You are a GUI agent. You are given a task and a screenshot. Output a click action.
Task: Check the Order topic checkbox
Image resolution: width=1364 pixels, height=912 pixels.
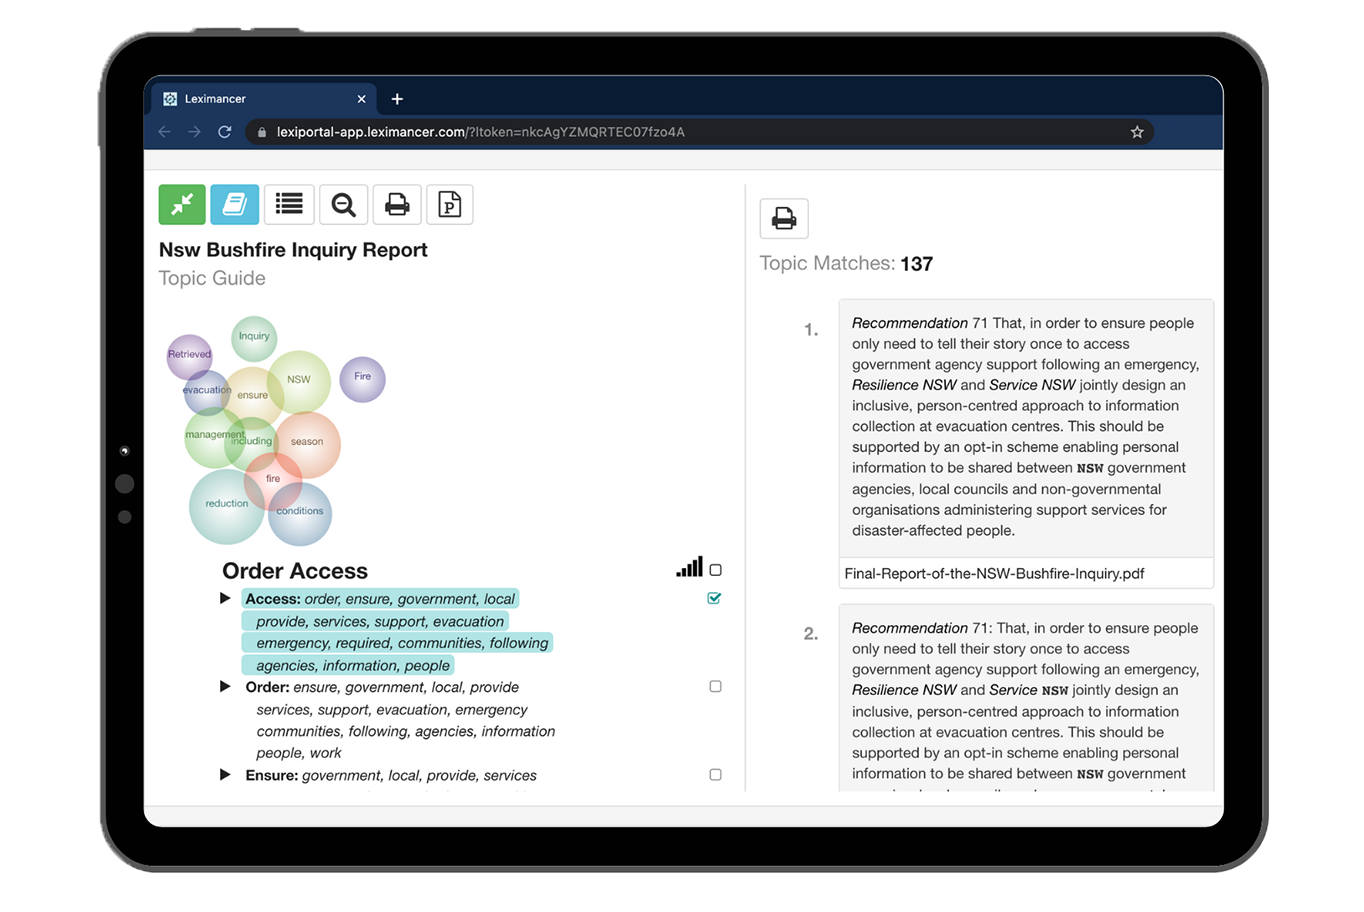(715, 686)
